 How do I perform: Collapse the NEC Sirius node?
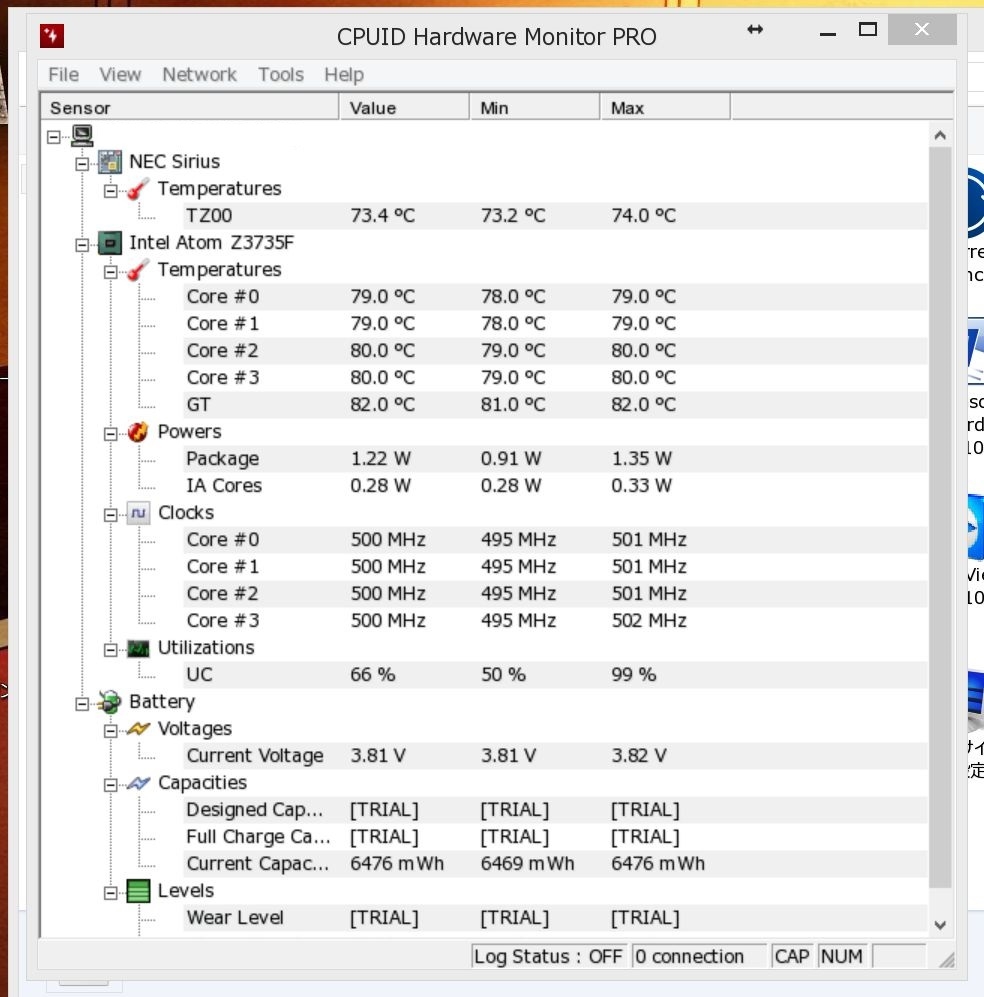82,164
